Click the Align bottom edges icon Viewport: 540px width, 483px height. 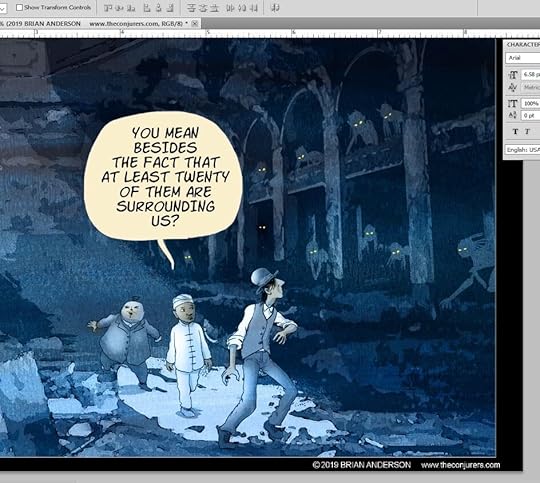(x=131, y=8)
